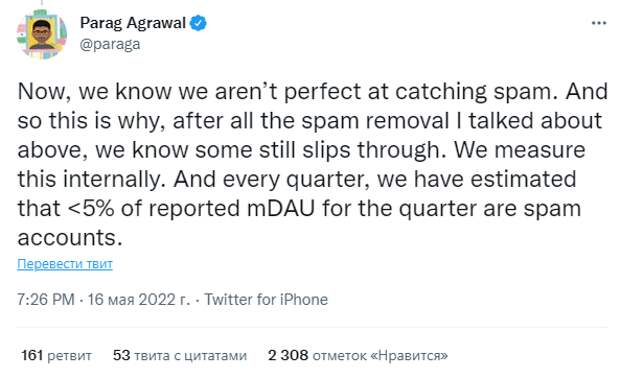Click the phrase spam removal in tweet
Image resolution: width=620 pixels, height=378 pixels.
(x=375, y=121)
